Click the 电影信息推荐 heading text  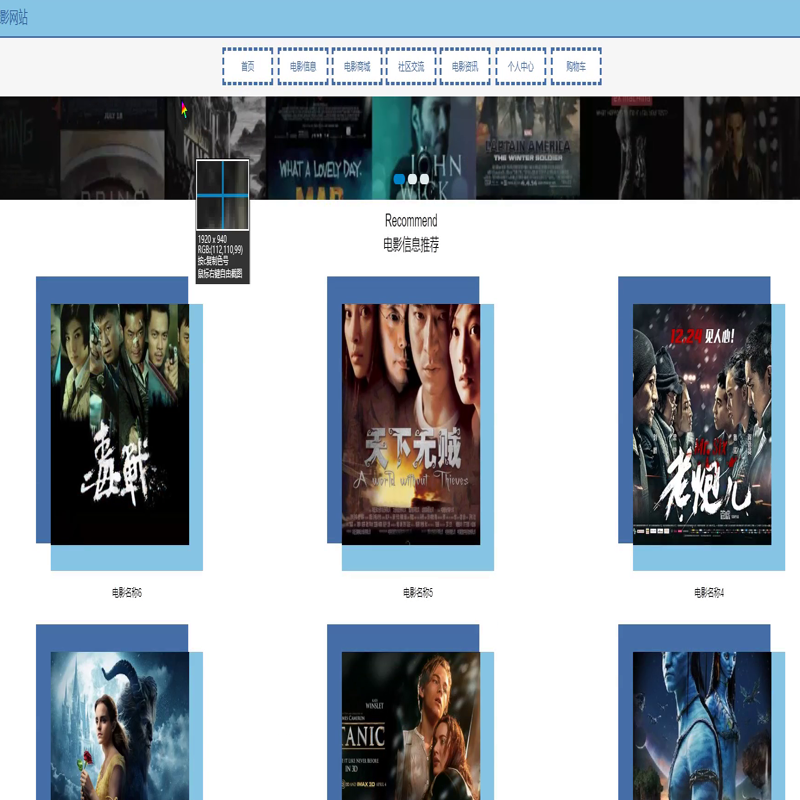coord(411,245)
